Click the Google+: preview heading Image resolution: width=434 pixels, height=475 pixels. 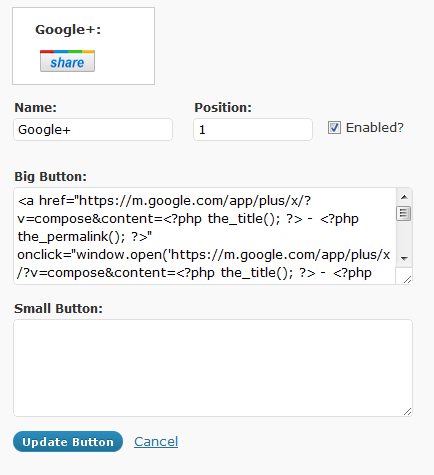point(68,30)
